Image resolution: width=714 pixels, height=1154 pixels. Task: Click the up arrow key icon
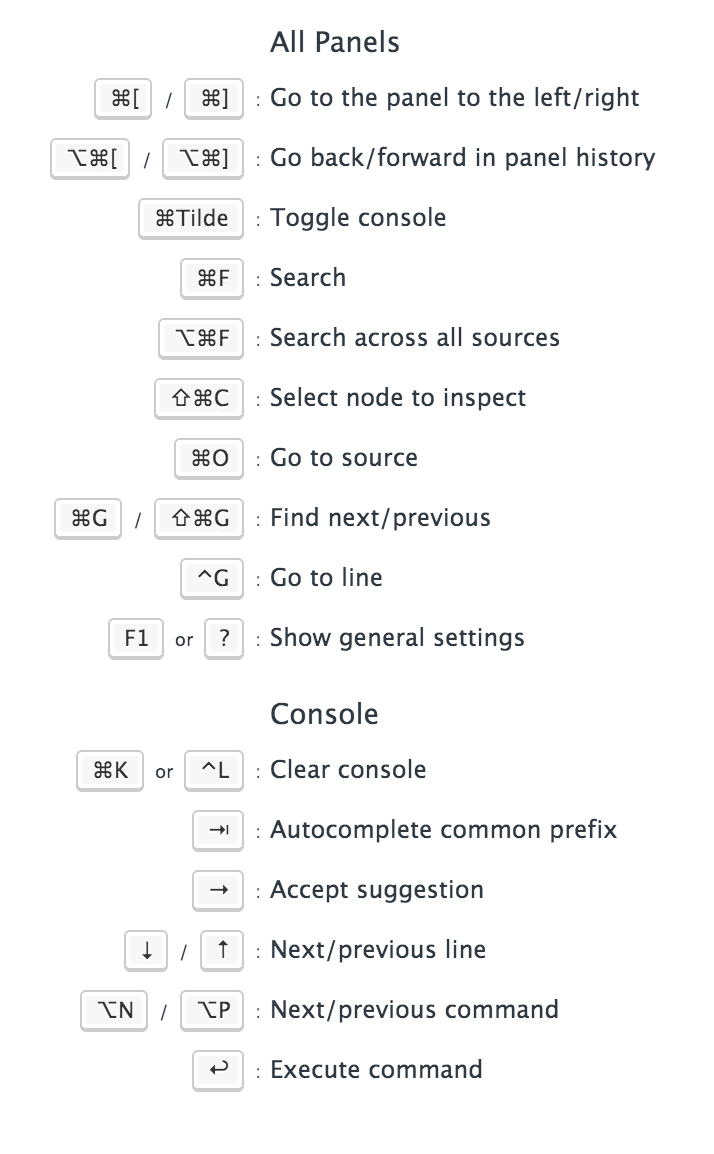pos(222,950)
